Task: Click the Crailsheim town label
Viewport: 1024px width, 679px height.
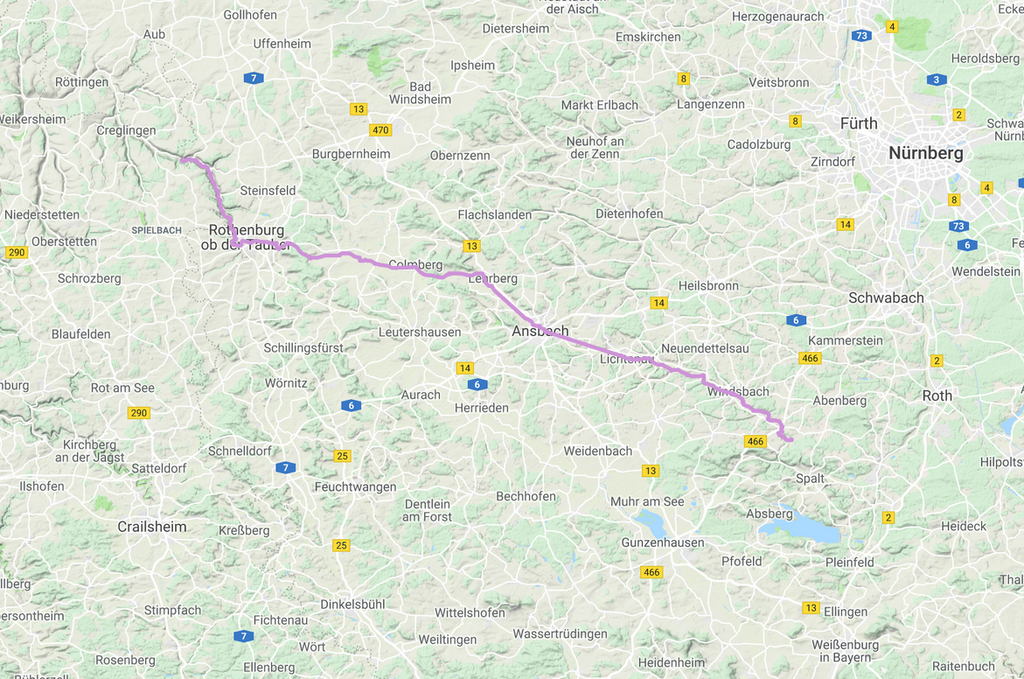Action: tap(152, 527)
